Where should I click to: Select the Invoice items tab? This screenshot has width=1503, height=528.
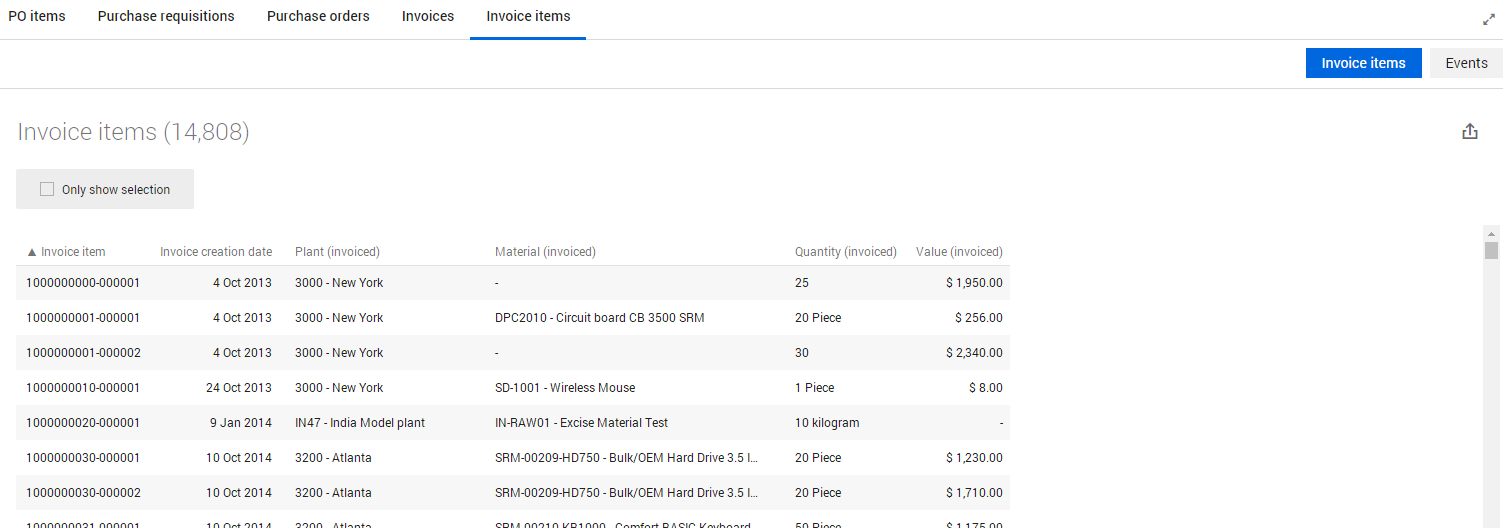528,16
